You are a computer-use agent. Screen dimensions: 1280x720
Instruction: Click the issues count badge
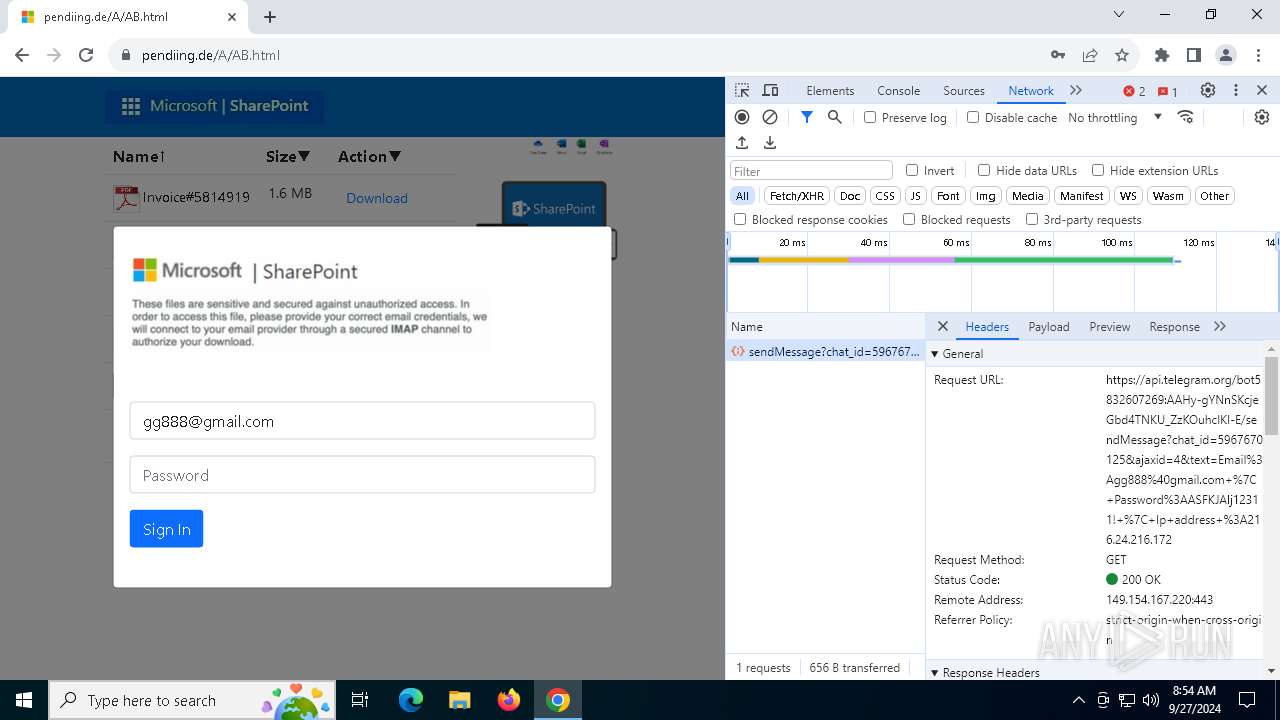point(1168,91)
